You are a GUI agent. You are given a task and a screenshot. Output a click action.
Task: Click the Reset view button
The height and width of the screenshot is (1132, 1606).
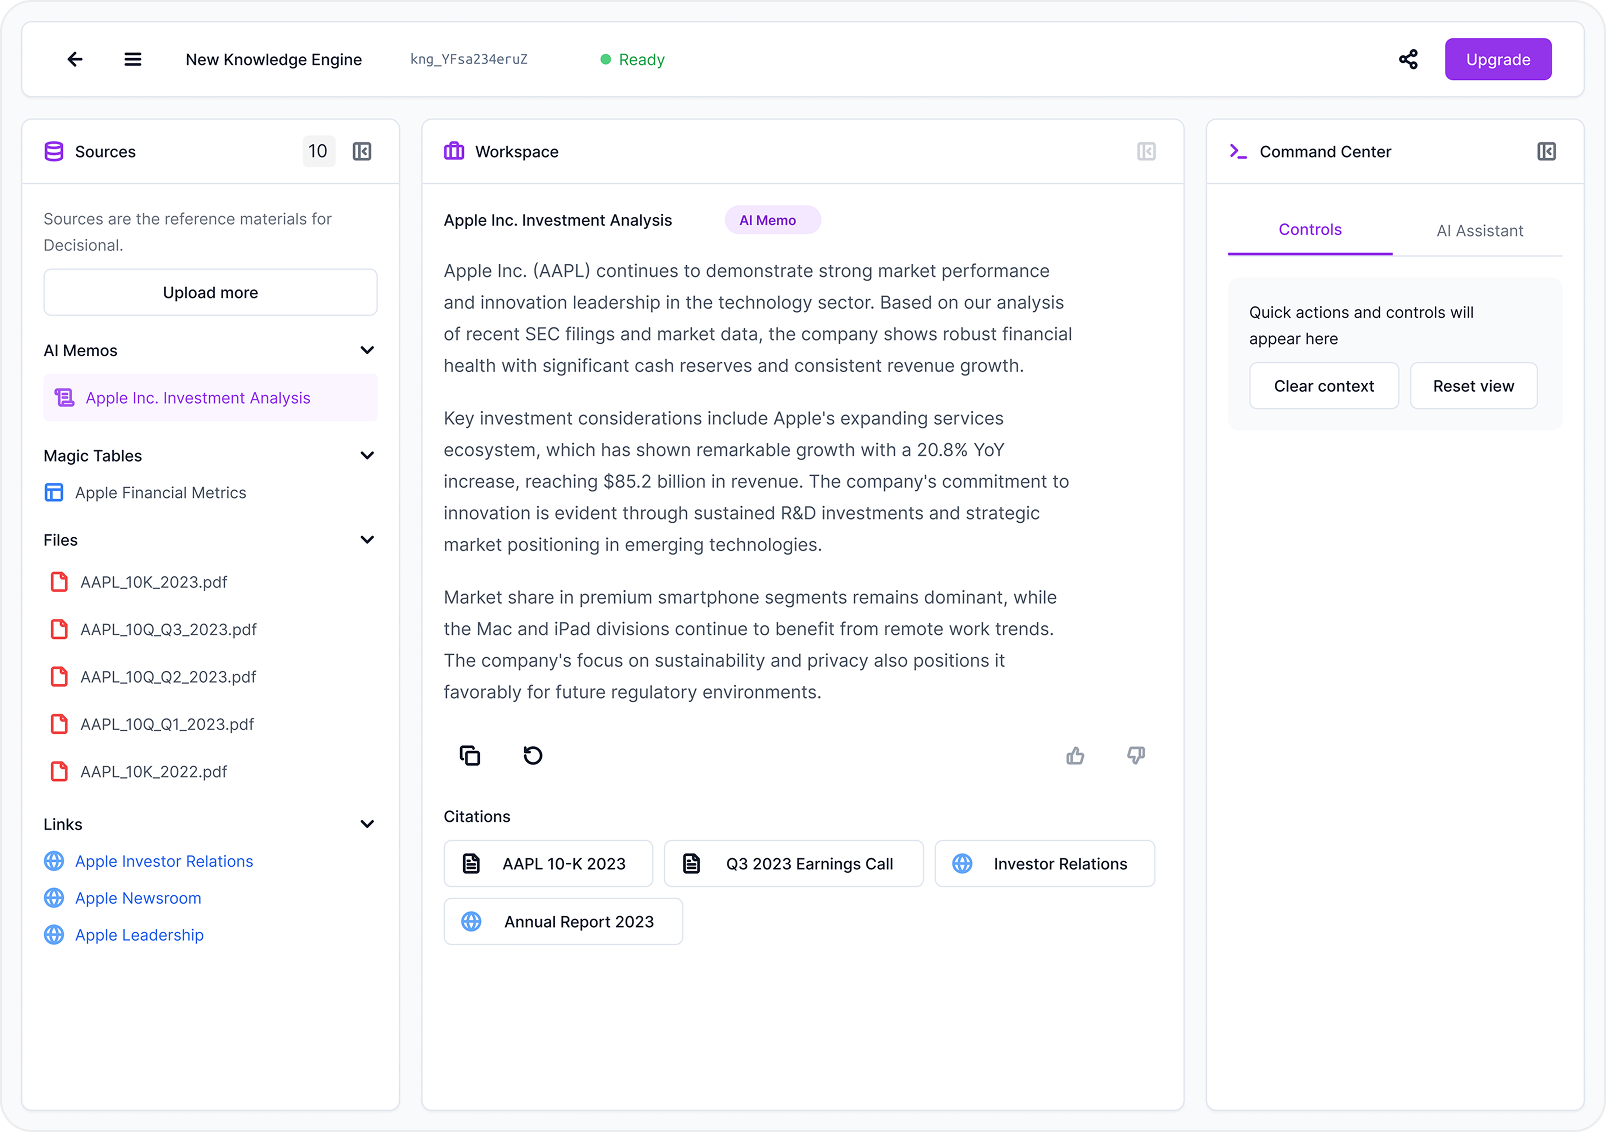[1474, 386]
